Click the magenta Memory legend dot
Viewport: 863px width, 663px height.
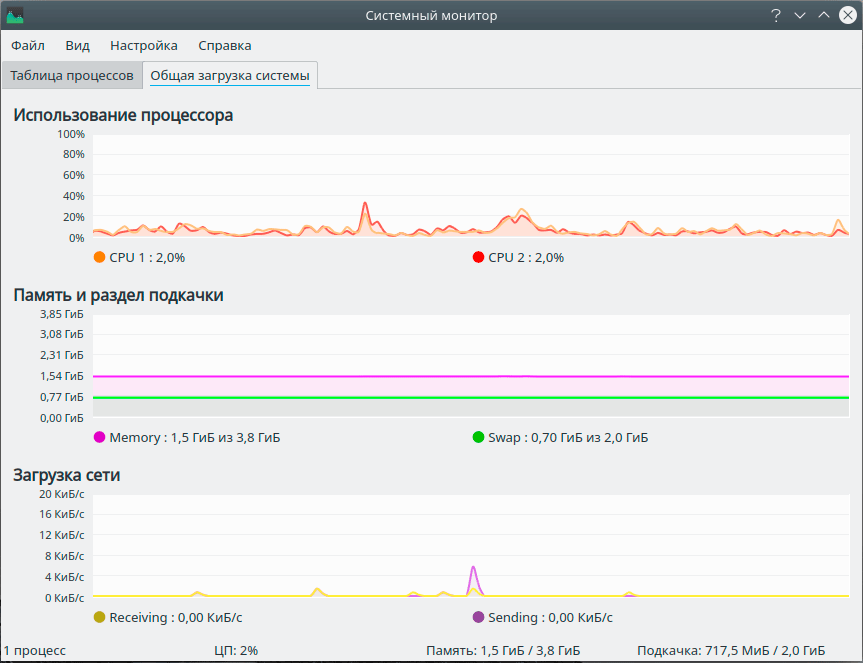[x=100, y=437]
